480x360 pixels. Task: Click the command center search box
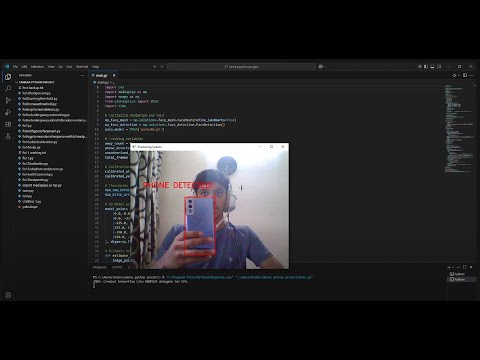[241, 67]
